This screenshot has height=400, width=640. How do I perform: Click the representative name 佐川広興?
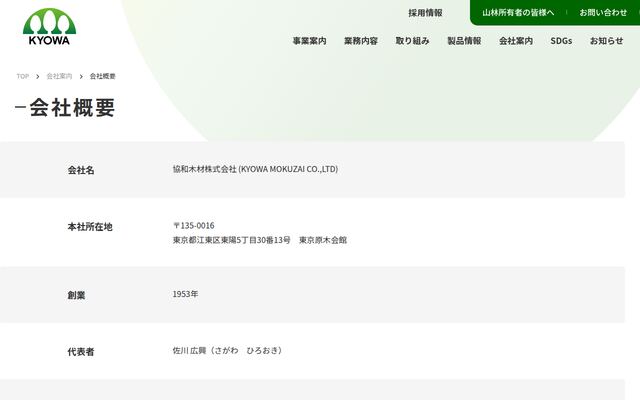tap(228, 351)
